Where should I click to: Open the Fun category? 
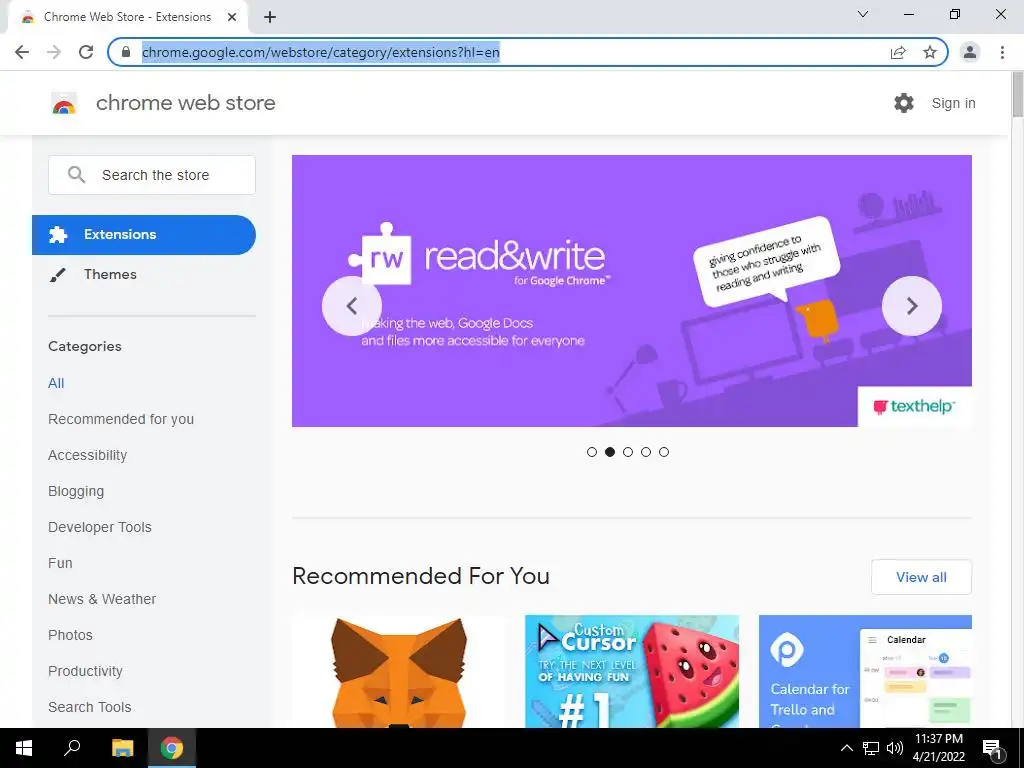pyautogui.click(x=60, y=563)
